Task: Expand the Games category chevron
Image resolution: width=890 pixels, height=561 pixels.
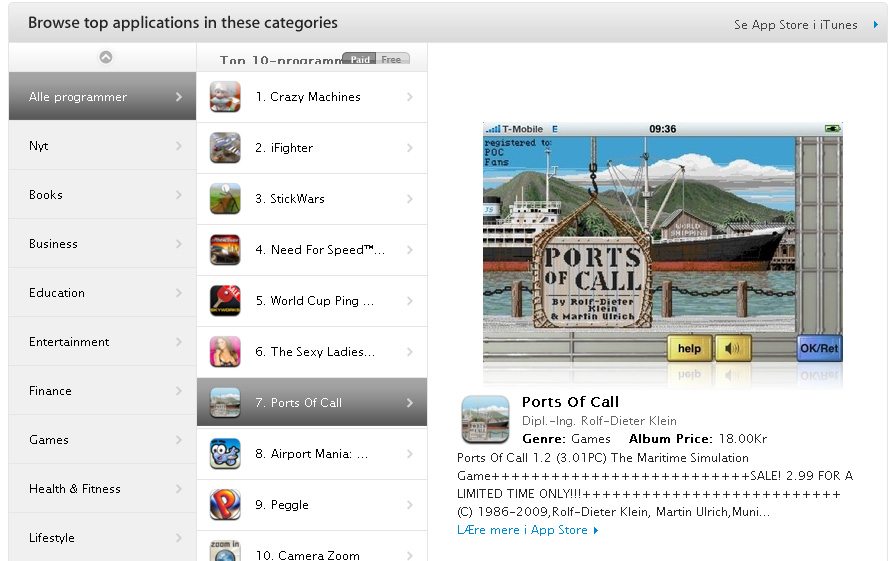Action: pos(179,439)
